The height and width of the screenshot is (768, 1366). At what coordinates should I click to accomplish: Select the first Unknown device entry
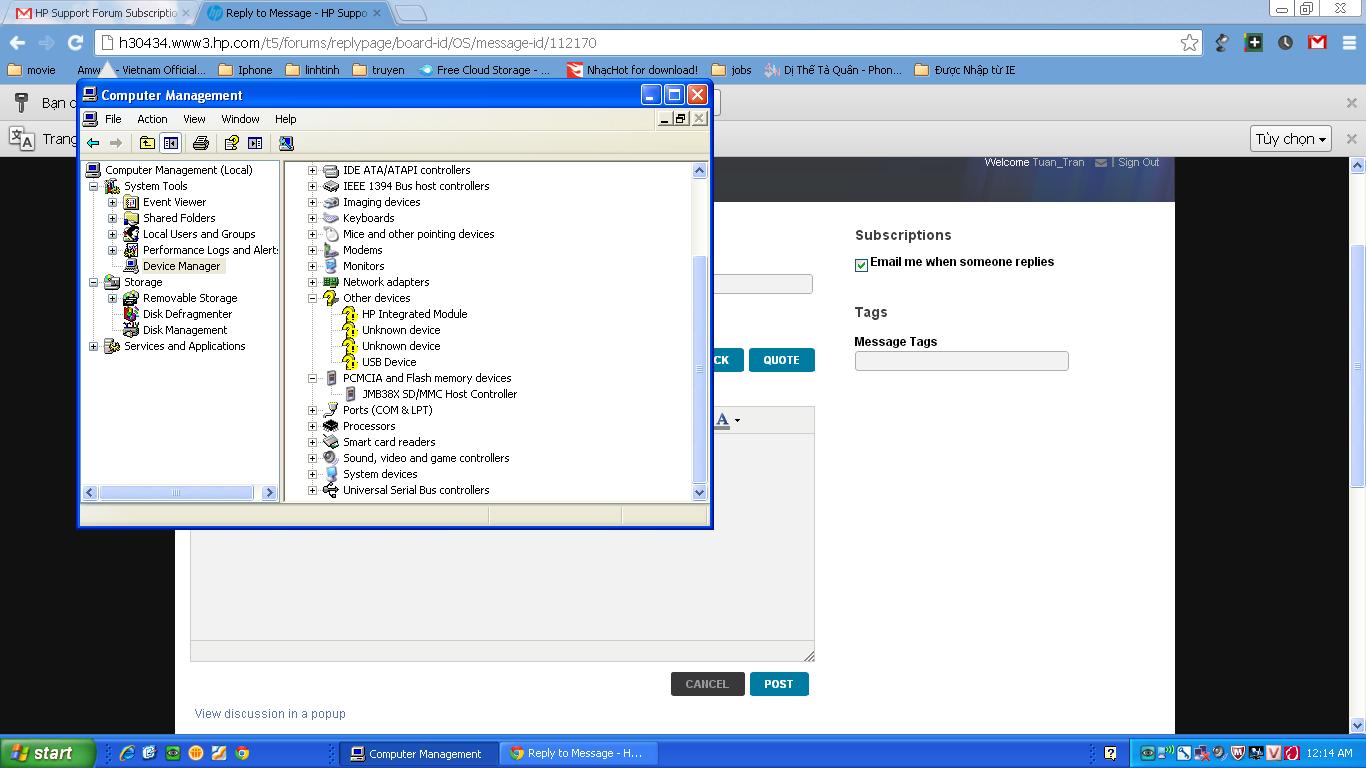tap(401, 330)
